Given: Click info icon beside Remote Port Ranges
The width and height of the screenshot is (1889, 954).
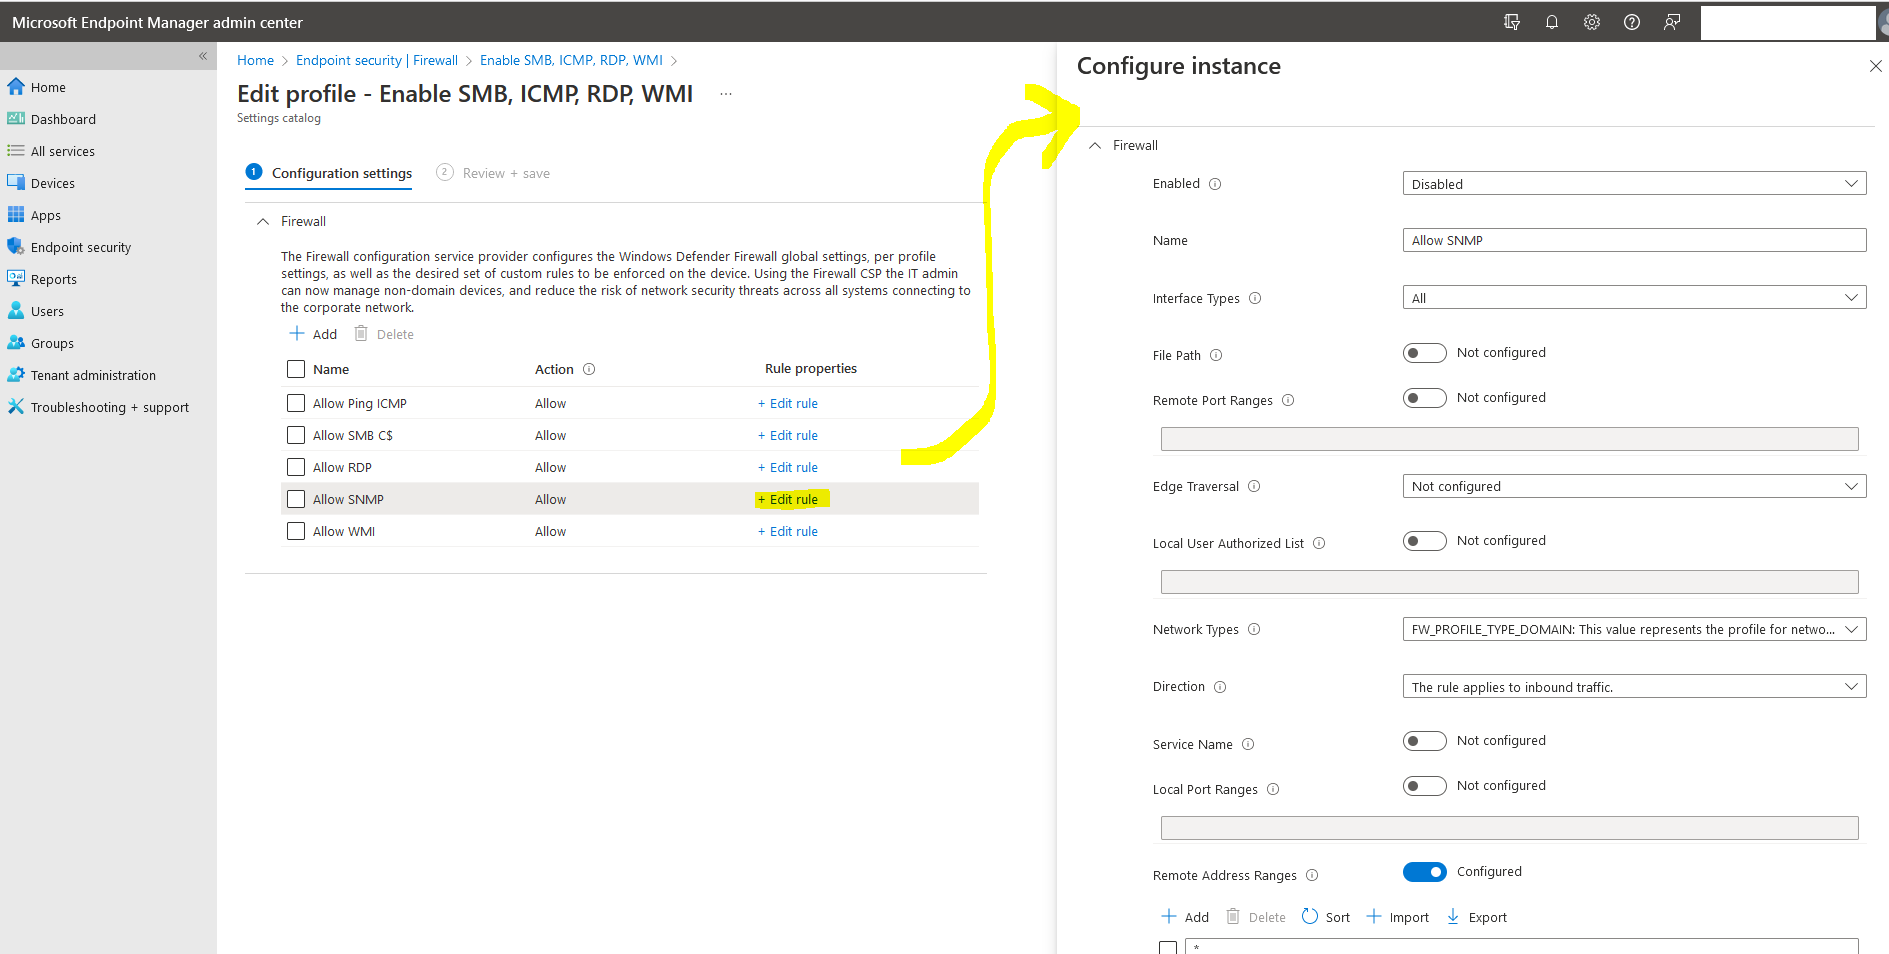Looking at the screenshot, I should pos(1288,400).
